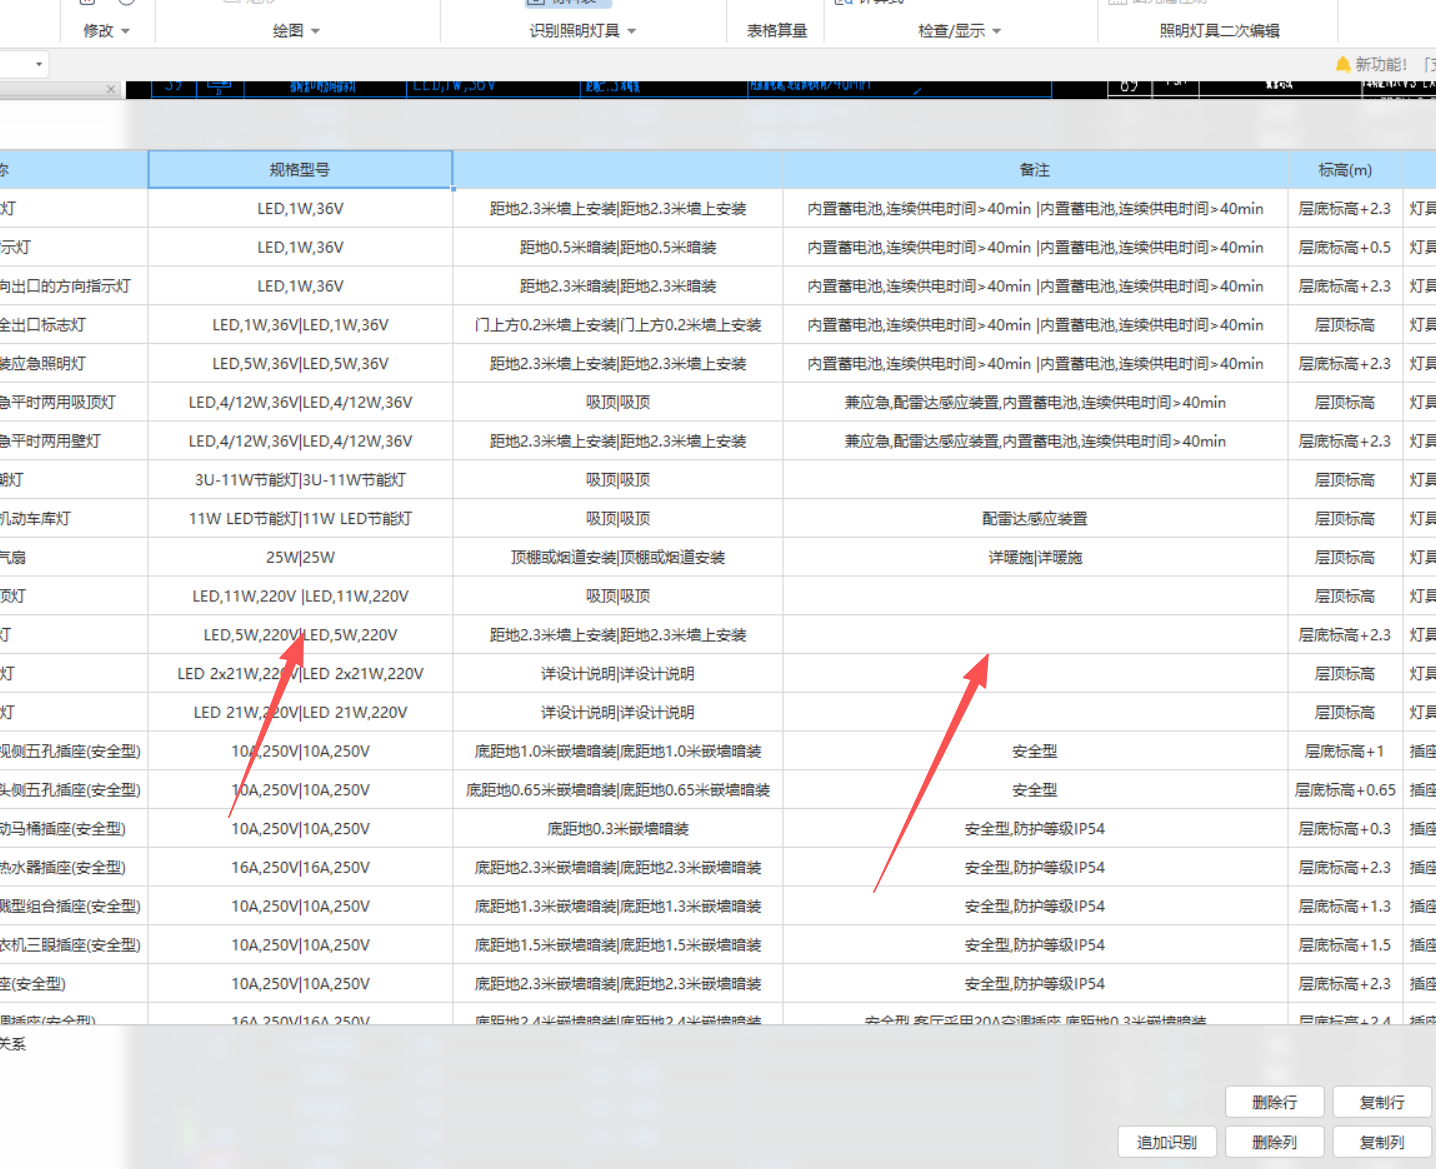The height and width of the screenshot is (1169, 1436).
Task: Select the 16A,250V|16A,250V cell in 热水器插座 row
Action: tap(300, 868)
